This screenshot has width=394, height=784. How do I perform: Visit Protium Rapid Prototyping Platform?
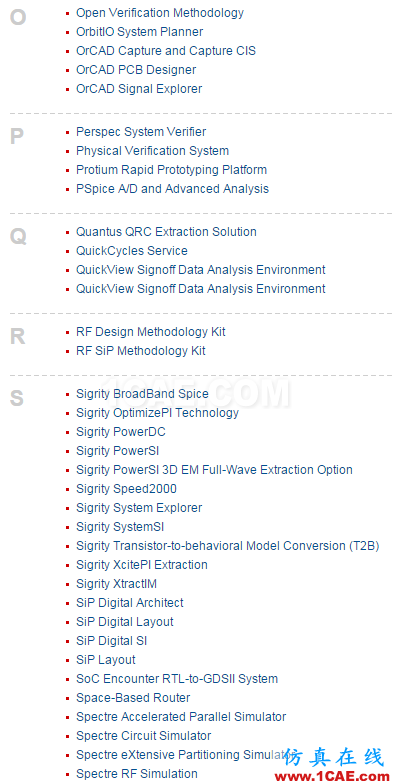point(172,170)
